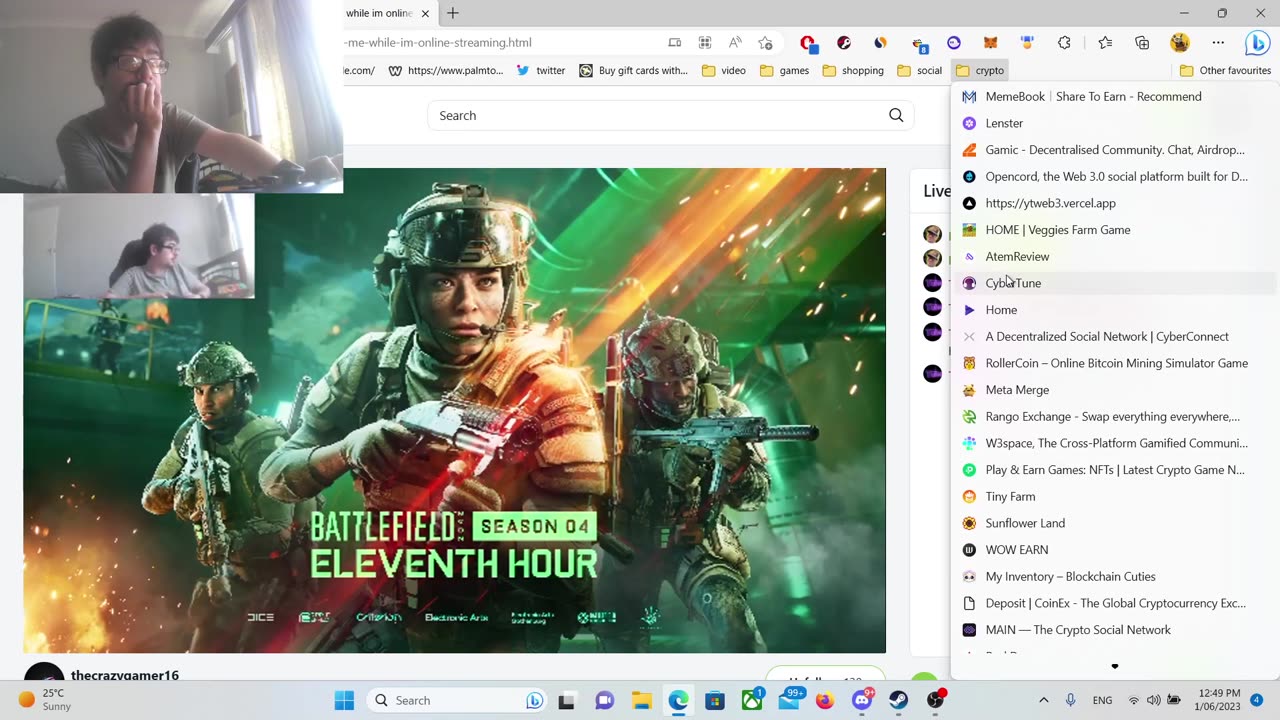Open a new browser tab with plus
1280x720 pixels.
point(453,13)
